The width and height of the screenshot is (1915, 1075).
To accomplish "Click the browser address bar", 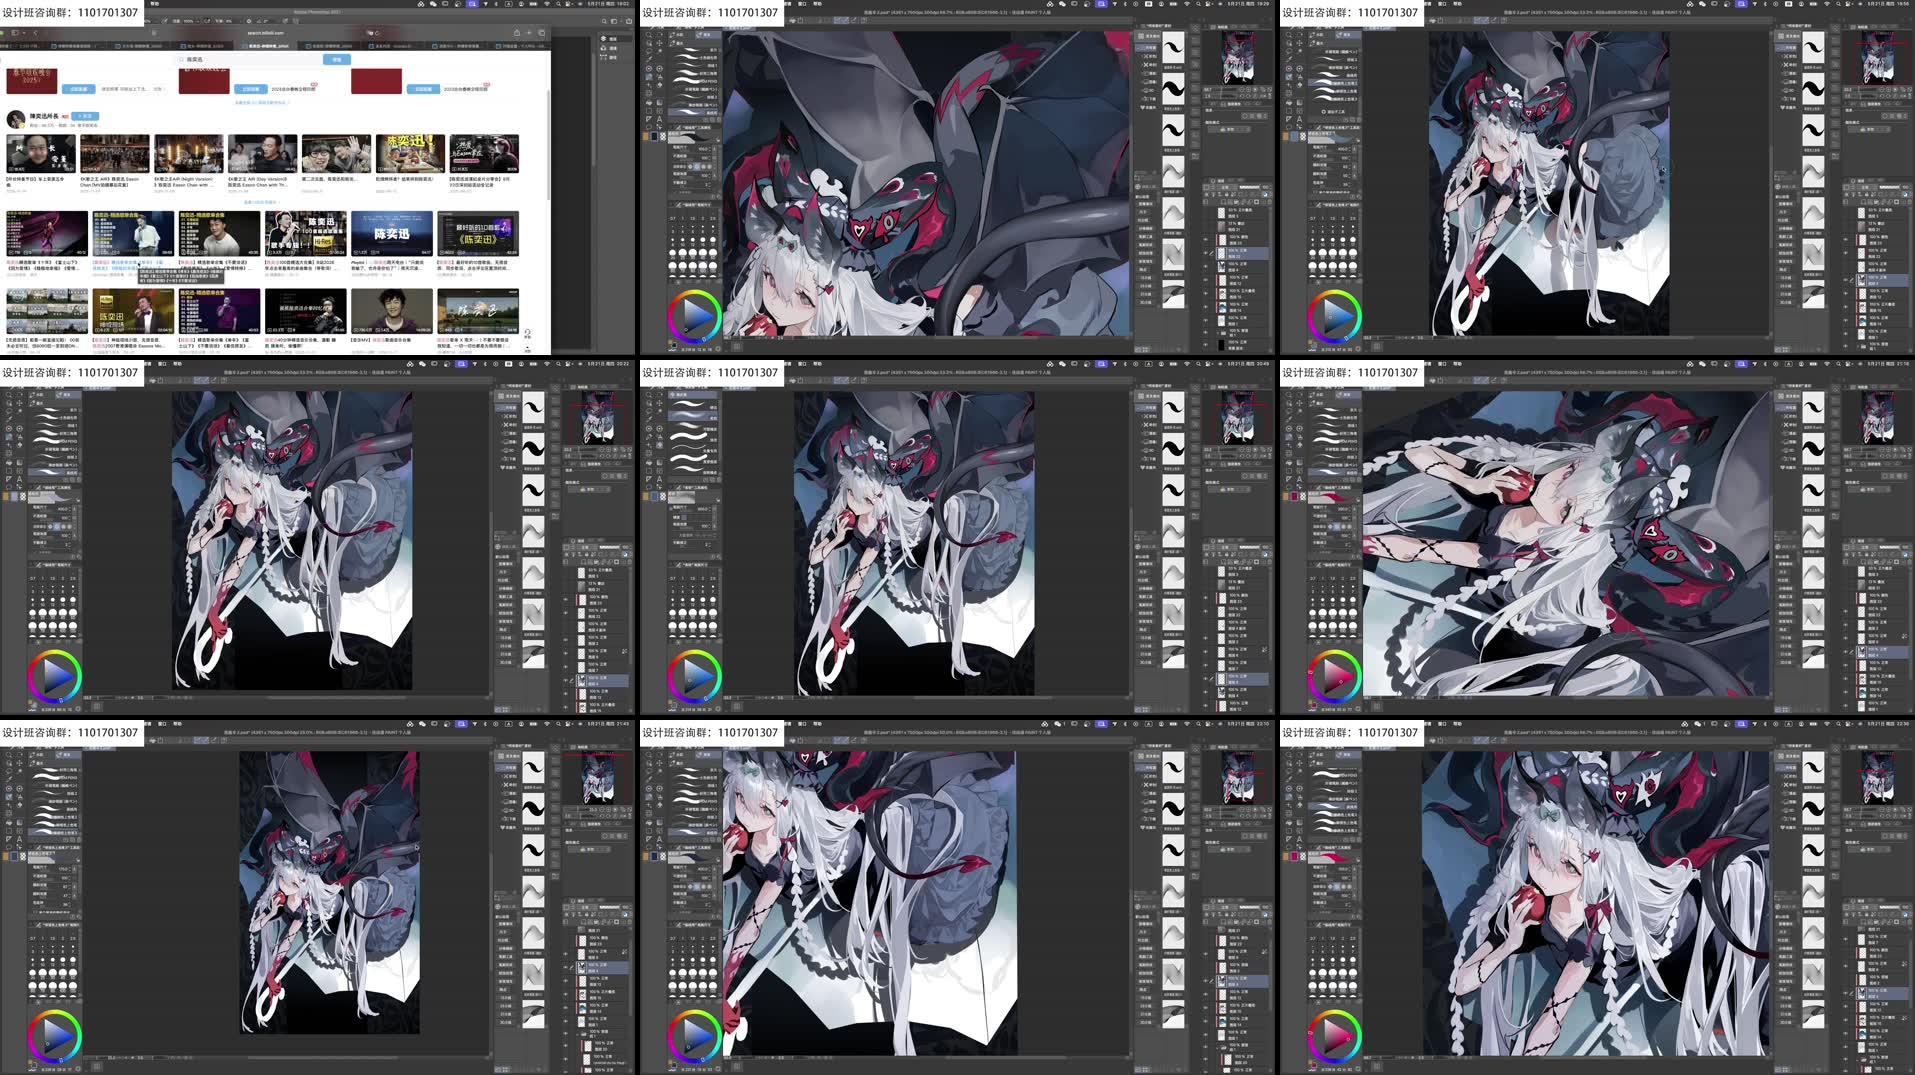I will tap(265, 33).
